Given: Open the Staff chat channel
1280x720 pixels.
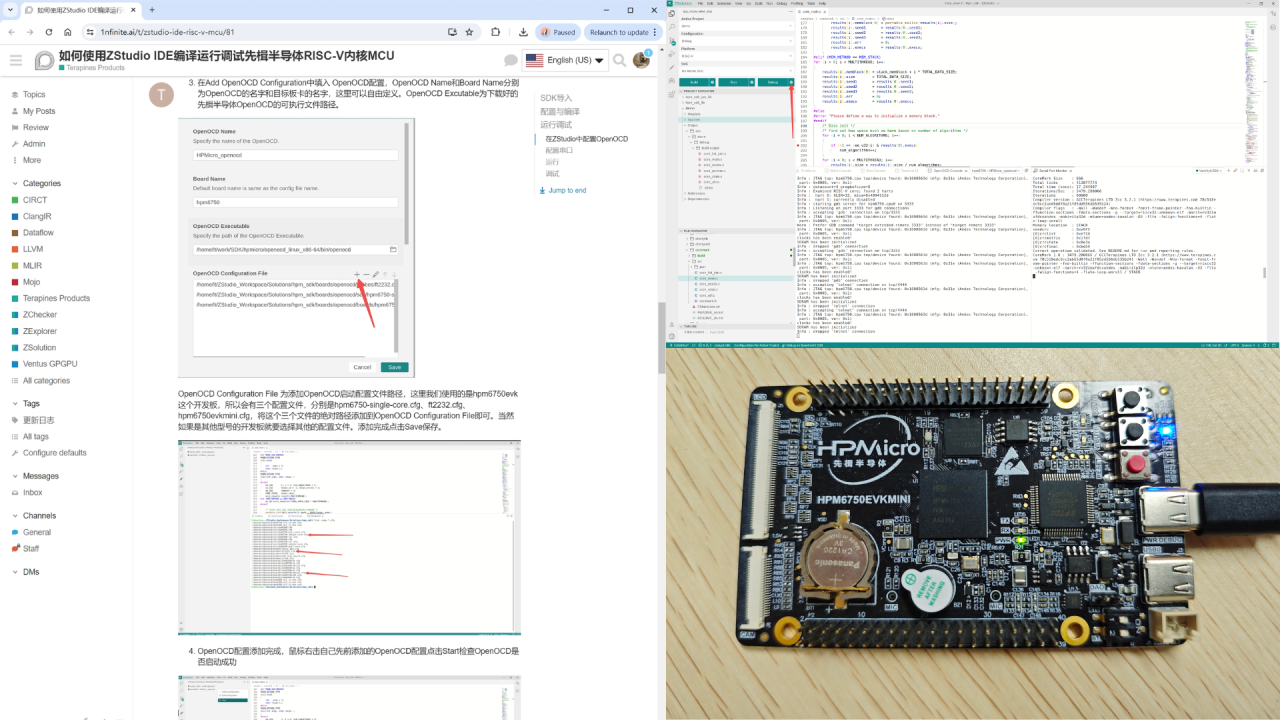Looking at the screenshot, I should 31,548.
